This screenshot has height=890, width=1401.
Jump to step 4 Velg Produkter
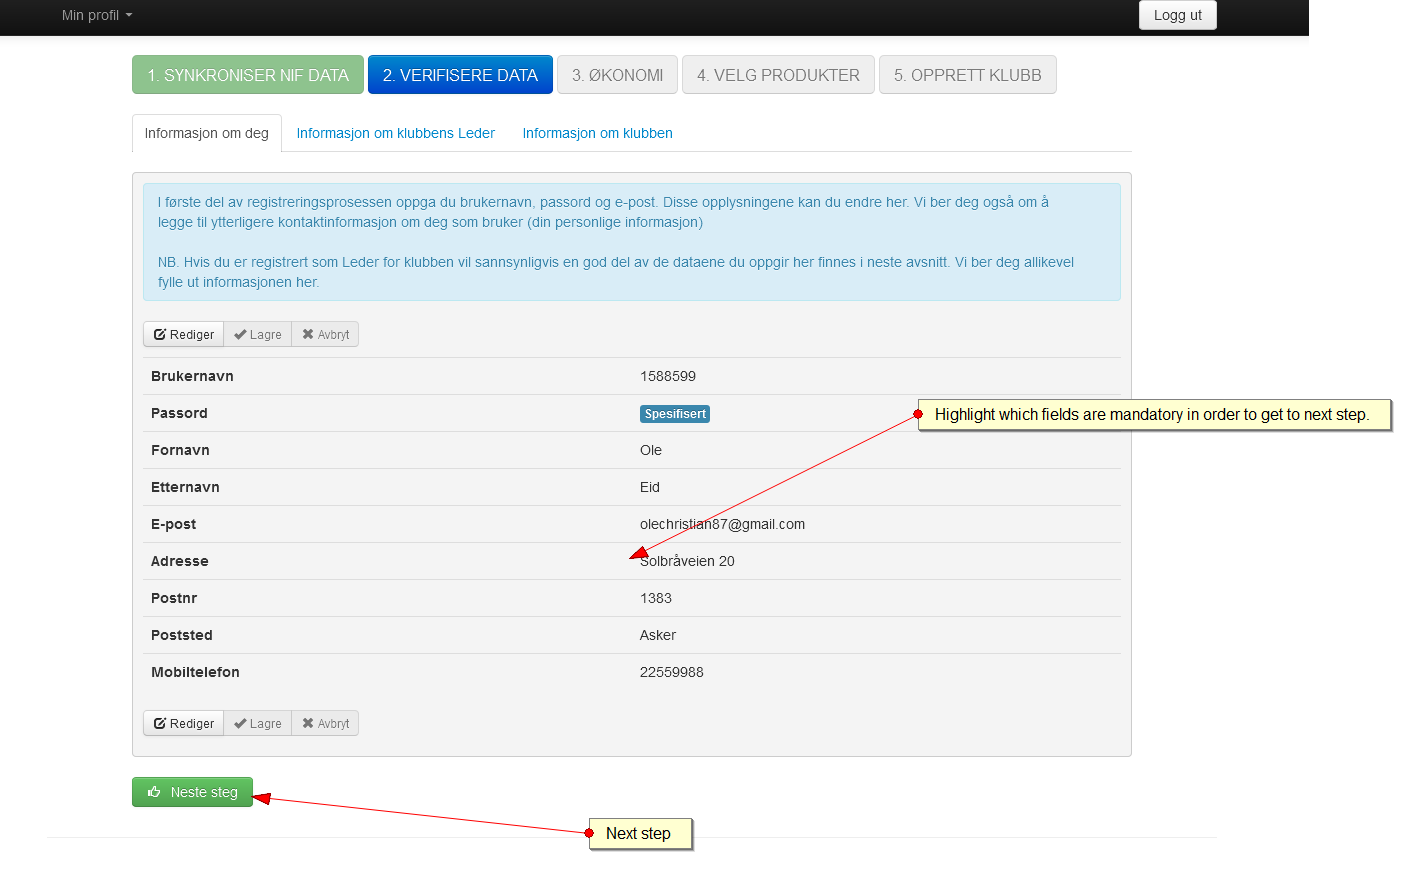778,75
